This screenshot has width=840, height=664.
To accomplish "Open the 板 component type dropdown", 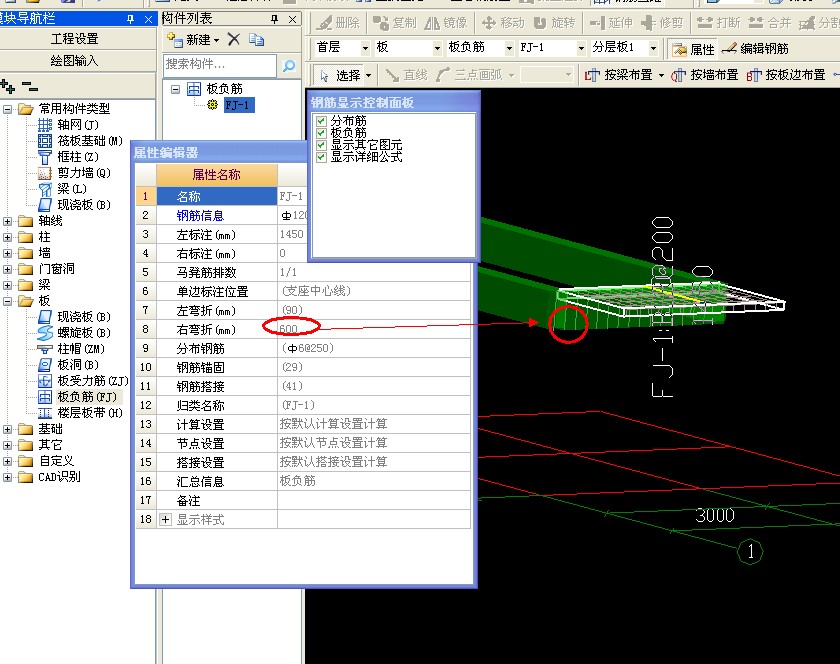I will coord(437,48).
